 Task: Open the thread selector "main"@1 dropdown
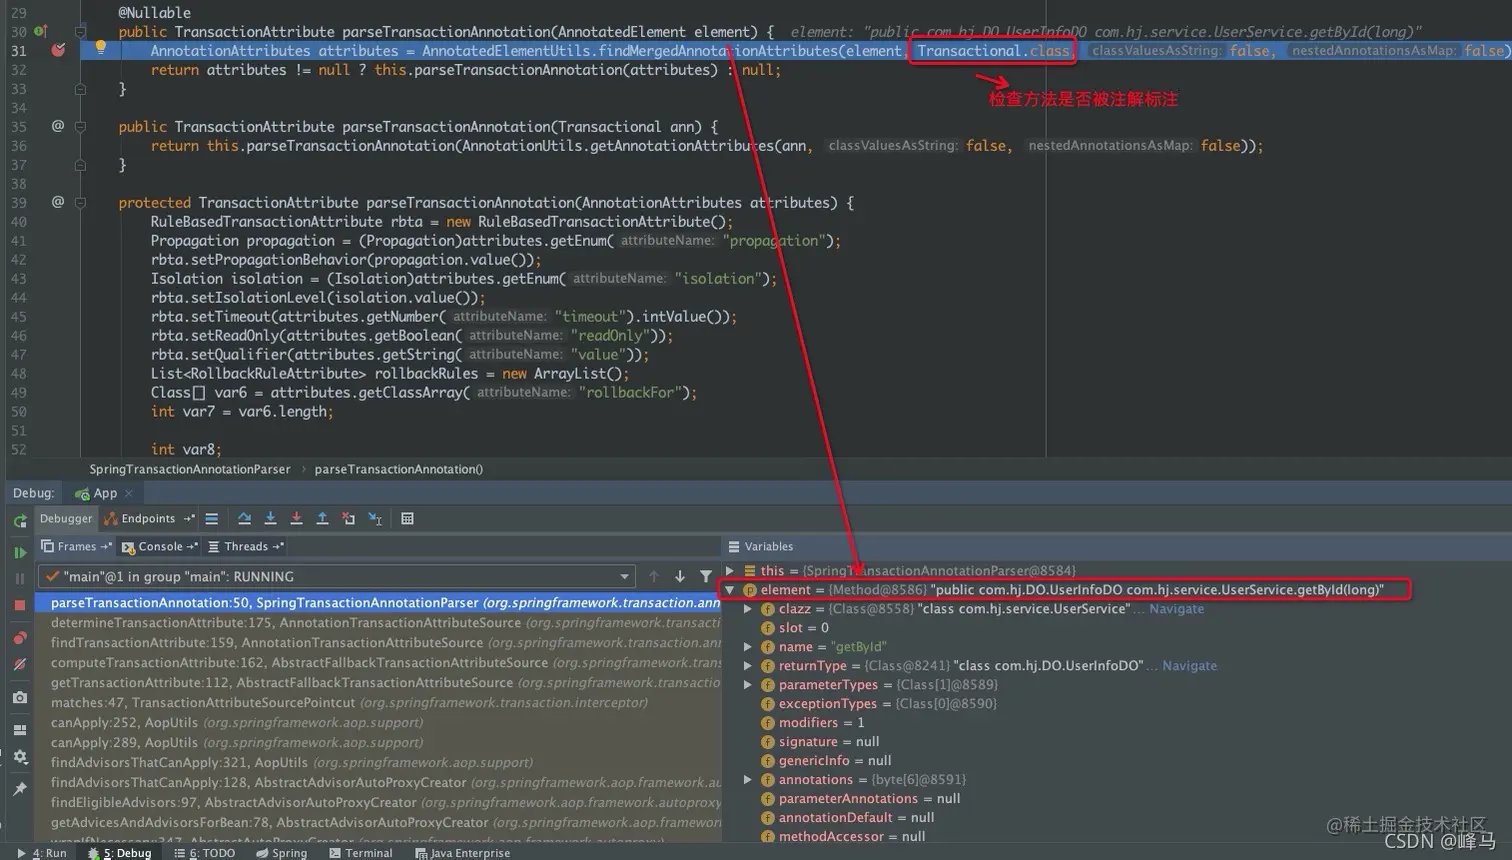tap(336, 576)
